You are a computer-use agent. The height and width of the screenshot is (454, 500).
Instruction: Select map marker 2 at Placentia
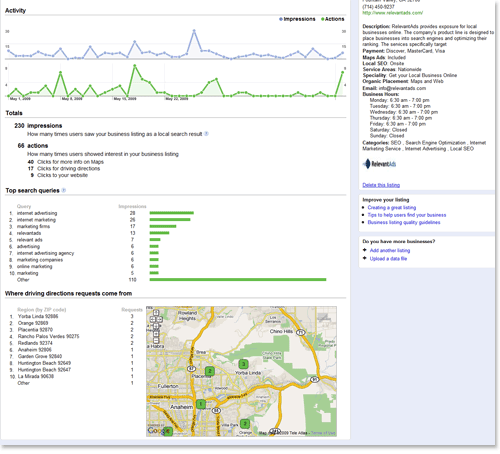coord(210,371)
